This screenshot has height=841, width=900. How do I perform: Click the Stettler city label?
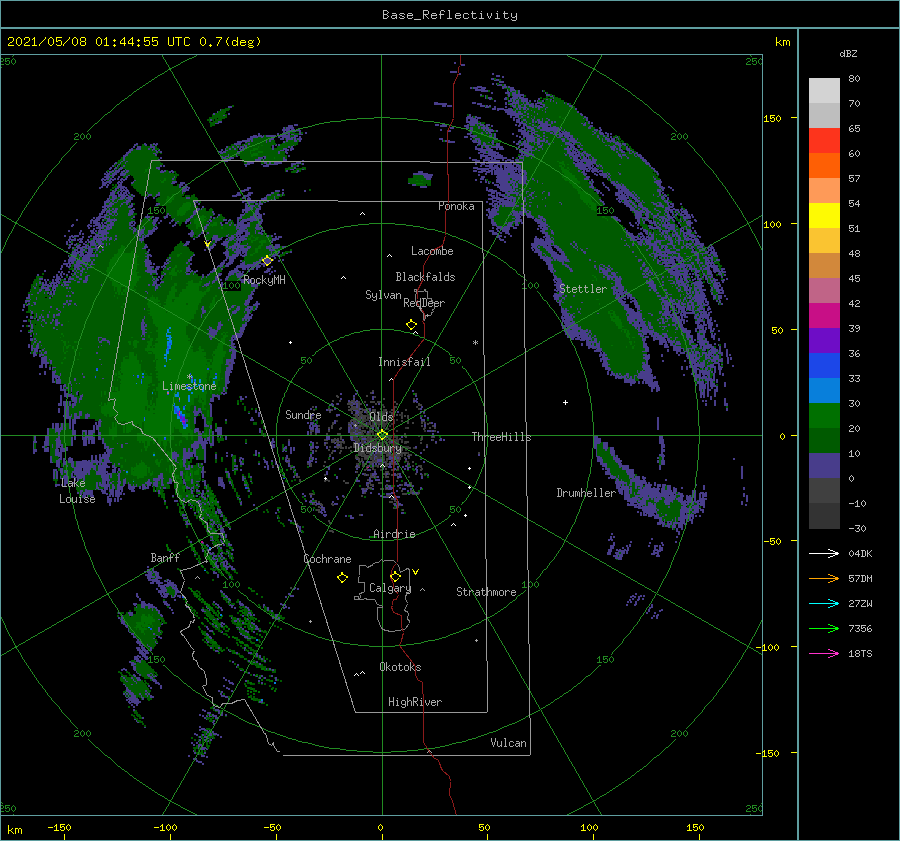(x=583, y=289)
